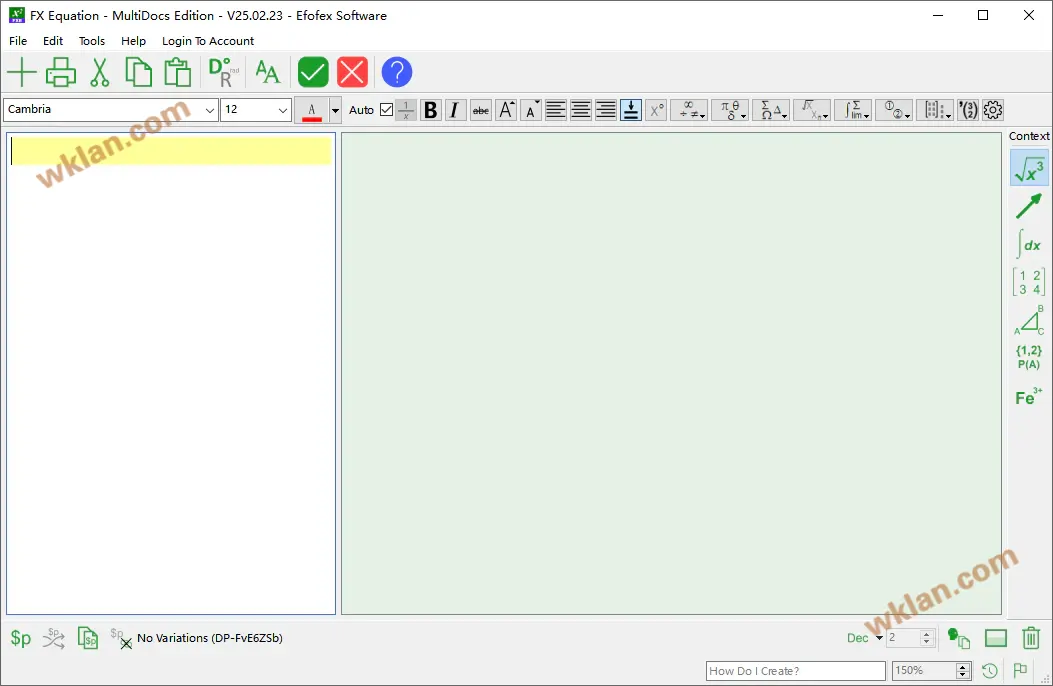Align equation text left
The height and width of the screenshot is (686, 1053).
(x=555, y=110)
